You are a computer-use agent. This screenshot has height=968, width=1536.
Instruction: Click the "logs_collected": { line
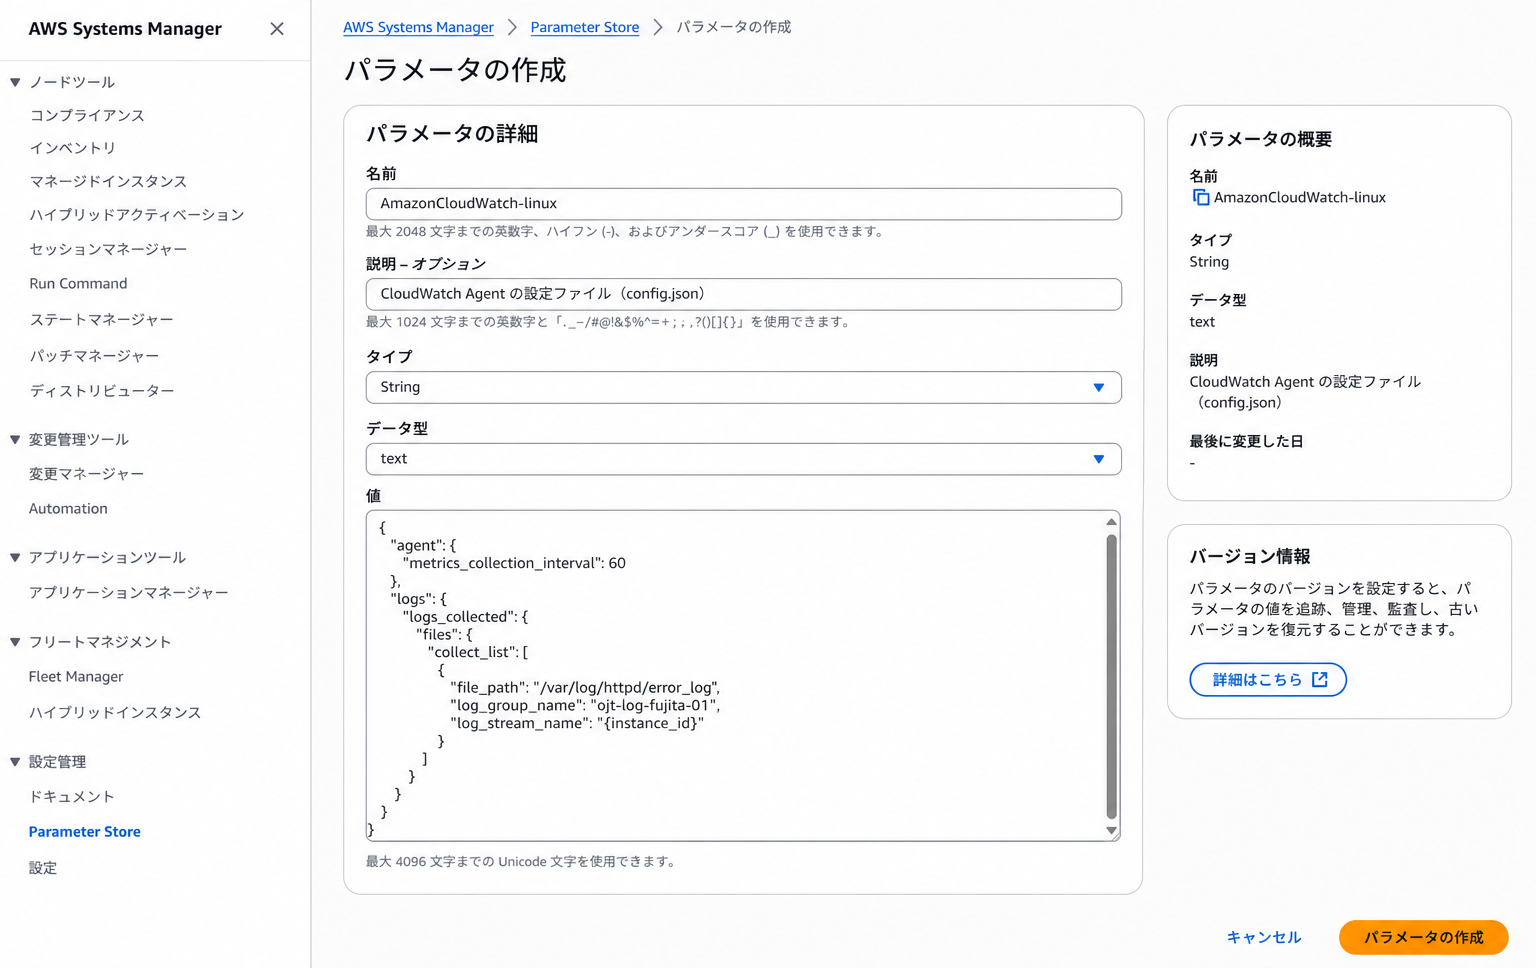point(465,617)
